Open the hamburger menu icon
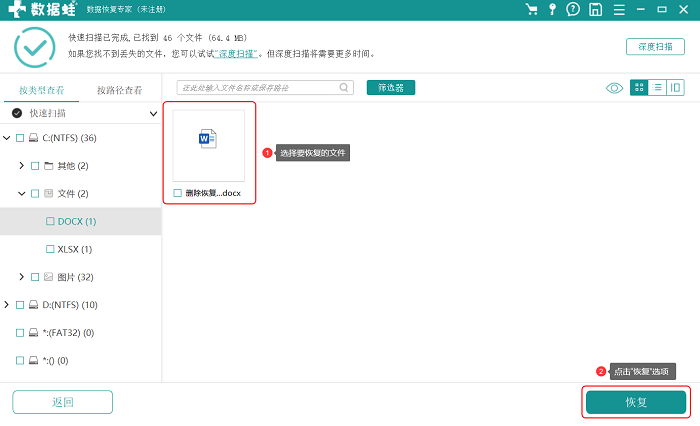The width and height of the screenshot is (700, 426). pyautogui.click(x=619, y=9)
